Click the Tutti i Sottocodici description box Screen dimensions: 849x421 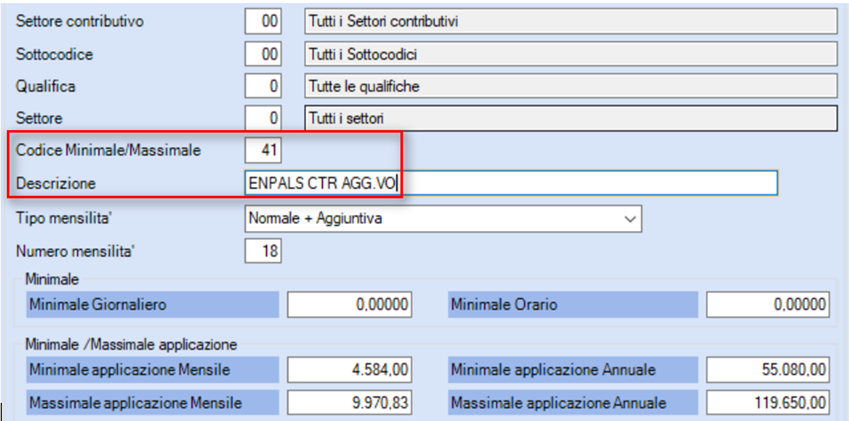pos(571,54)
